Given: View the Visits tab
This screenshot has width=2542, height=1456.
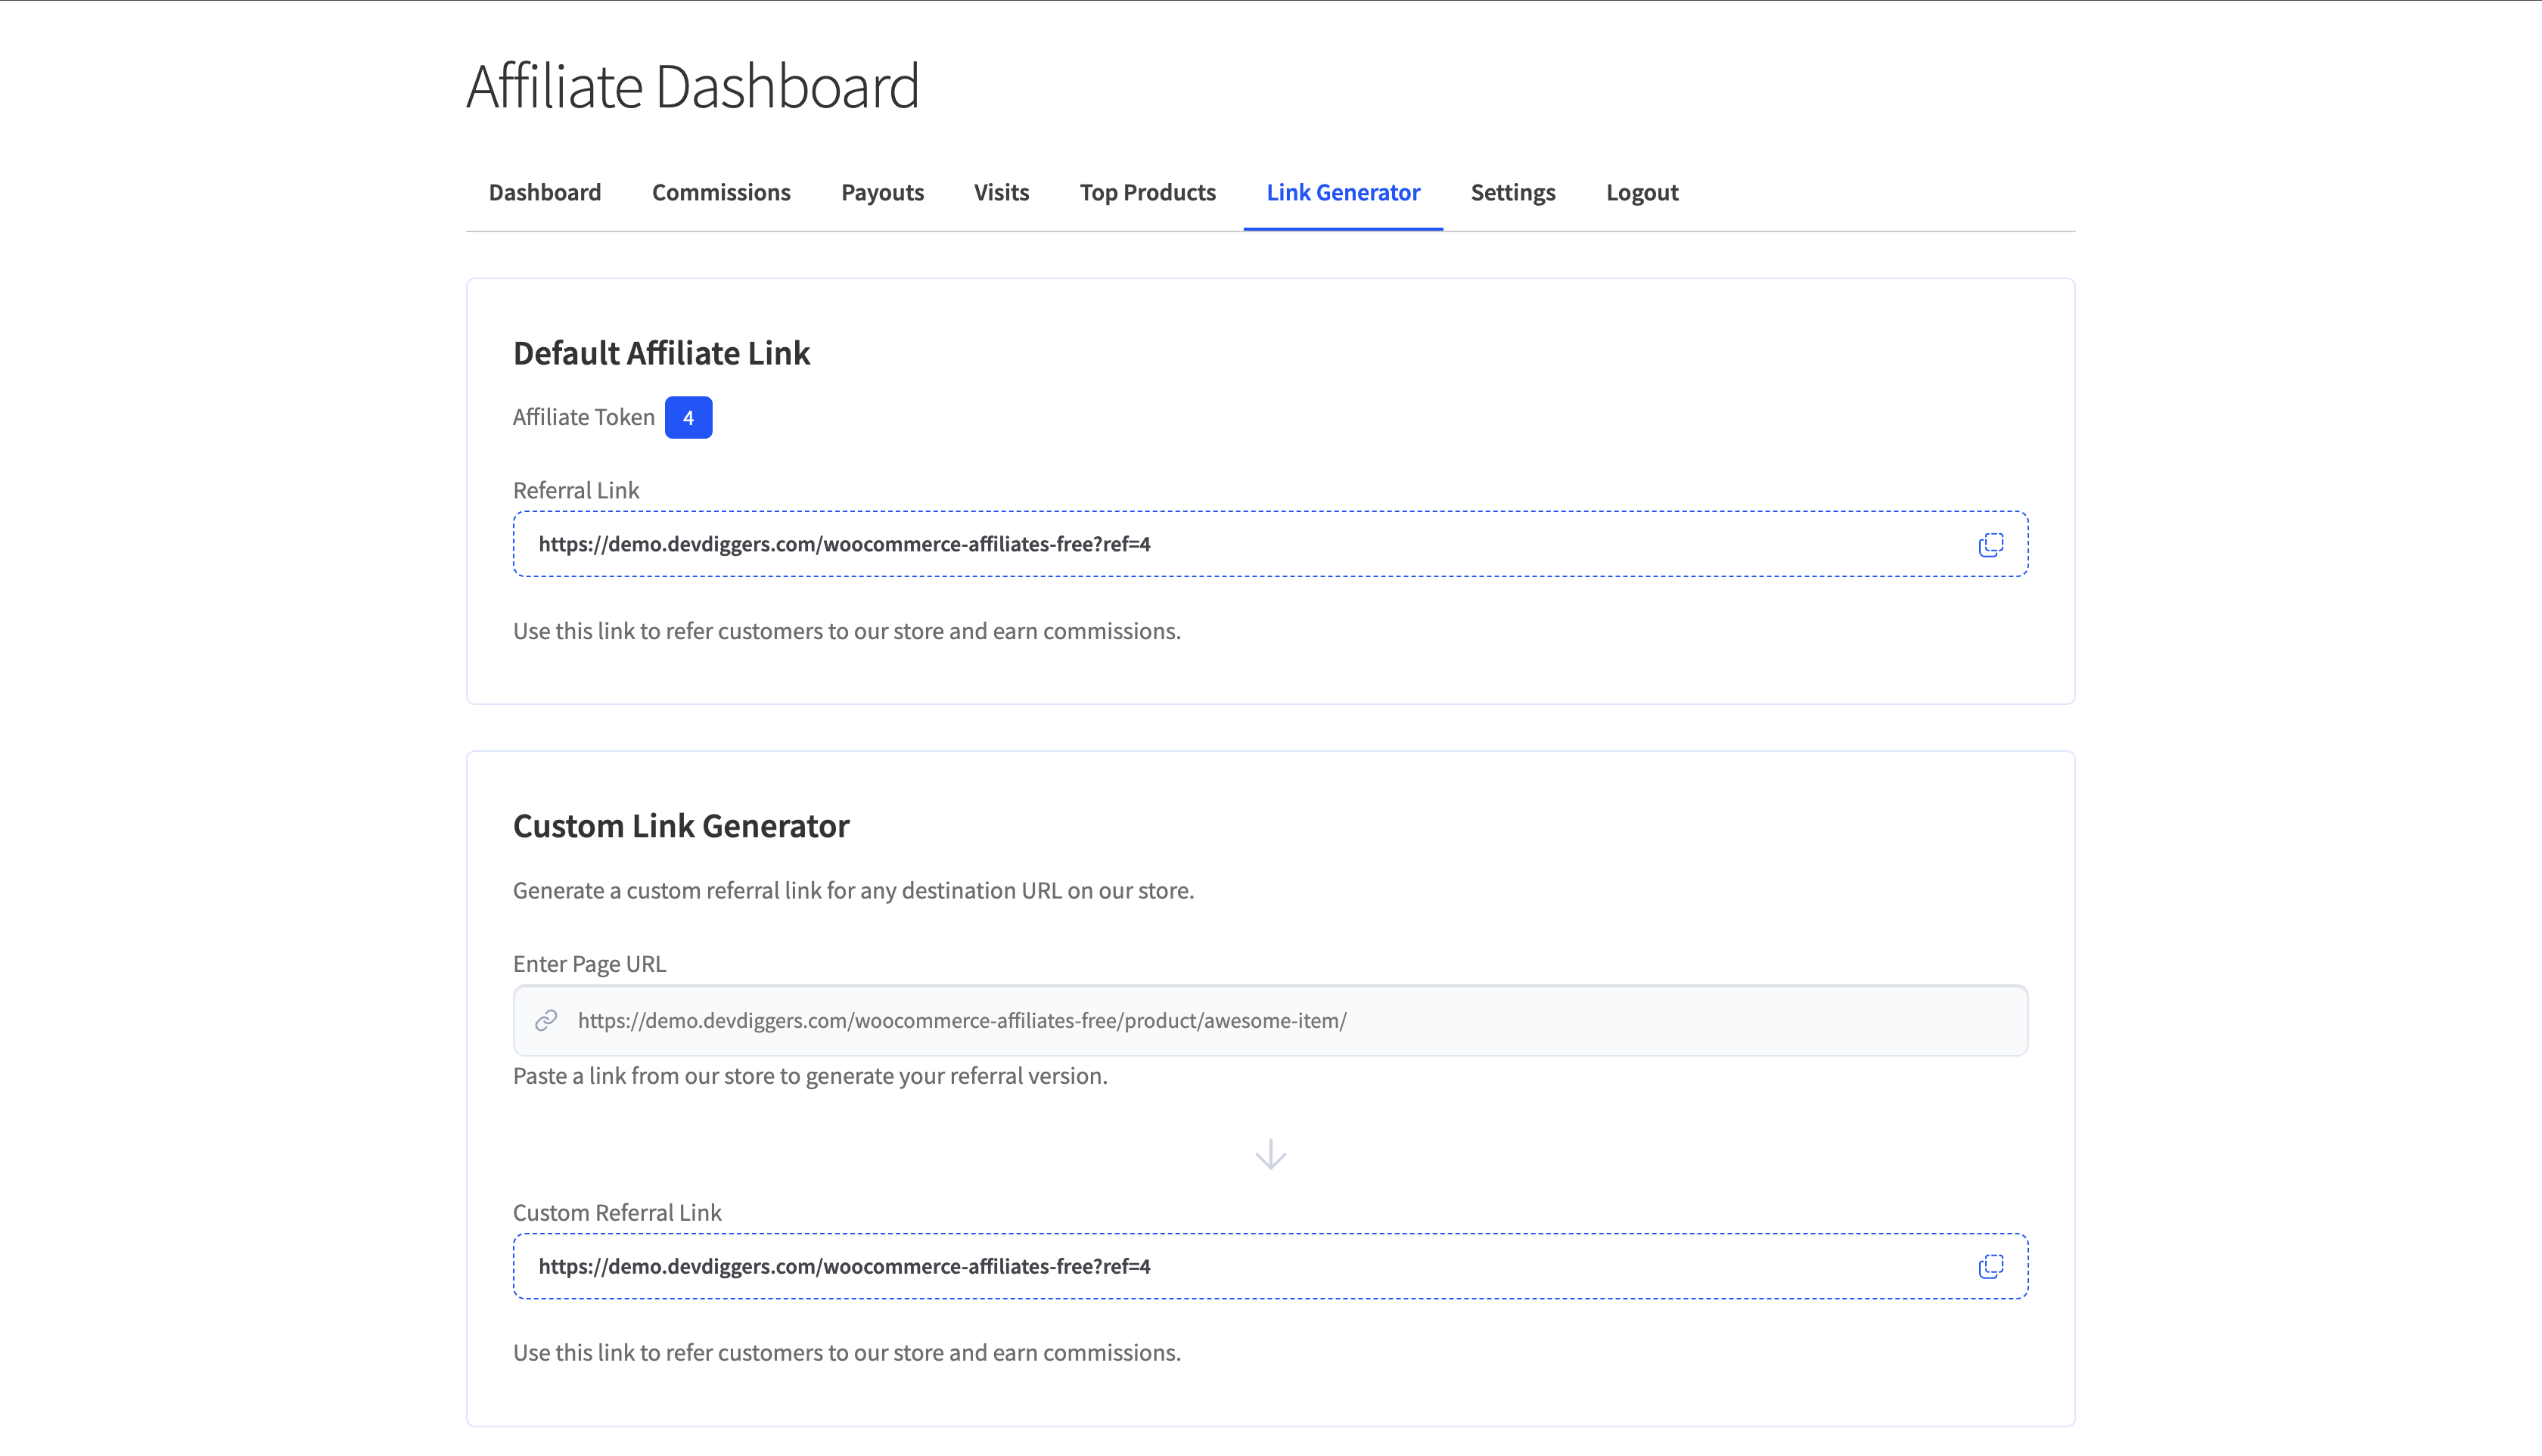Looking at the screenshot, I should [x=1001, y=192].
